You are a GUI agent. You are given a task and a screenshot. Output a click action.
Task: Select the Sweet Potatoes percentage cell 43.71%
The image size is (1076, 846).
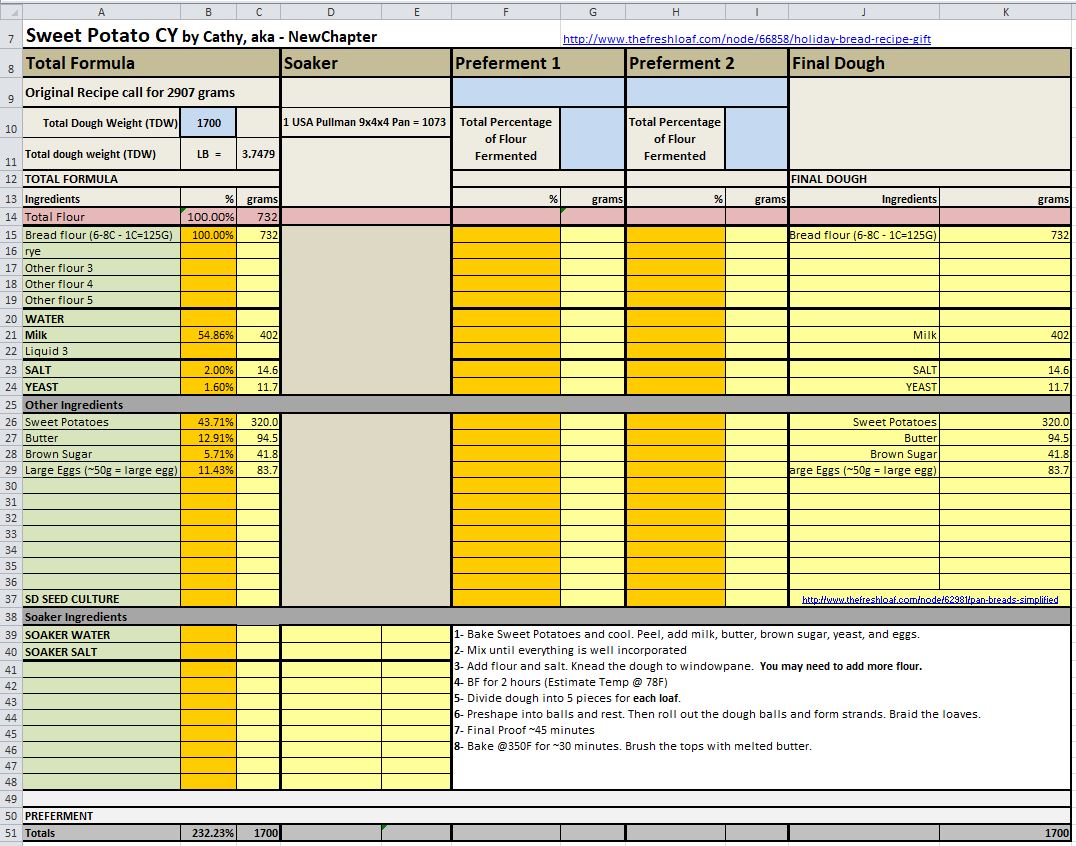pyautogui.click(x=209, y=422)
